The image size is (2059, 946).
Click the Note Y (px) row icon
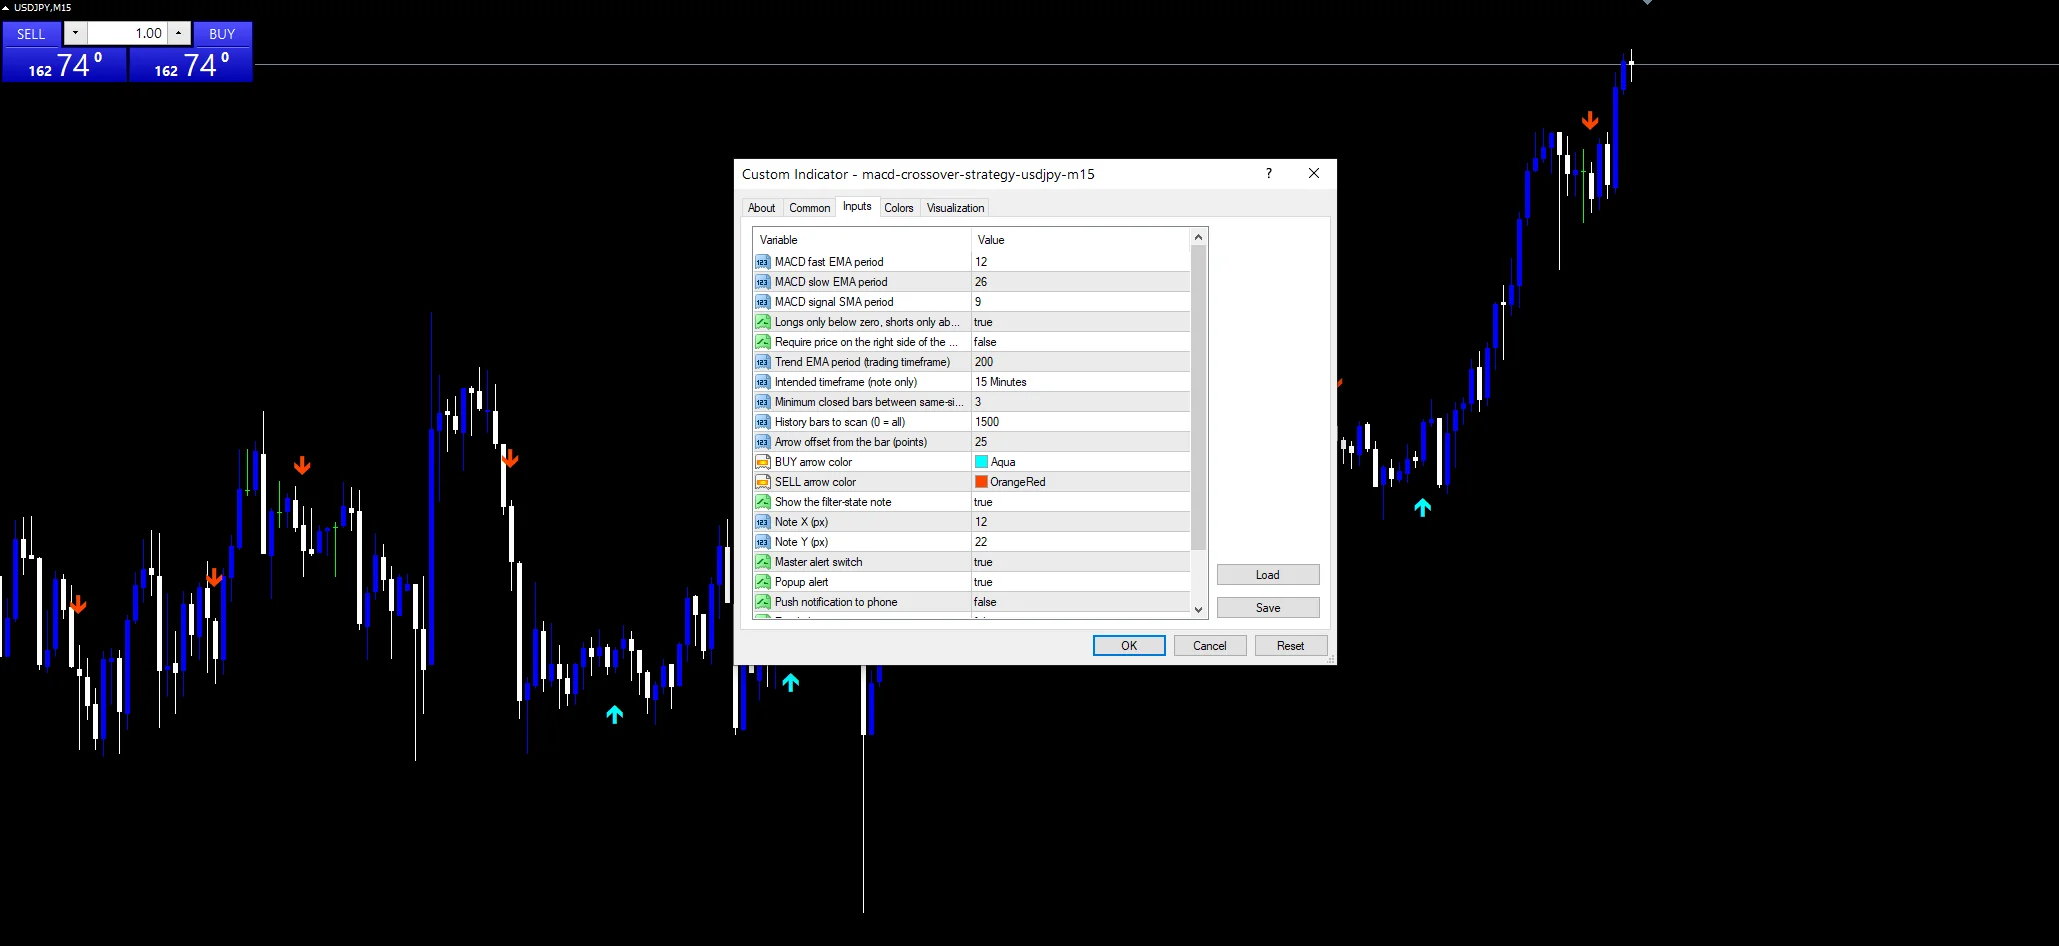[x=762, y=542]
